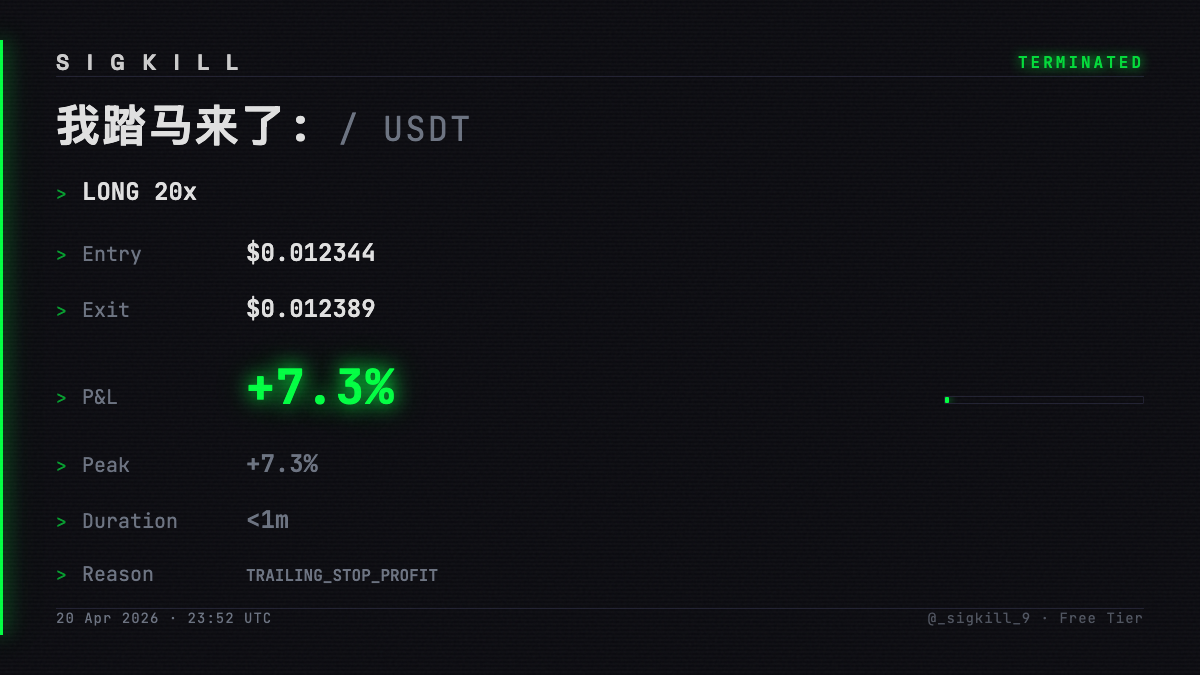Click the arrow beside LONG 20x

click(61, 194)
